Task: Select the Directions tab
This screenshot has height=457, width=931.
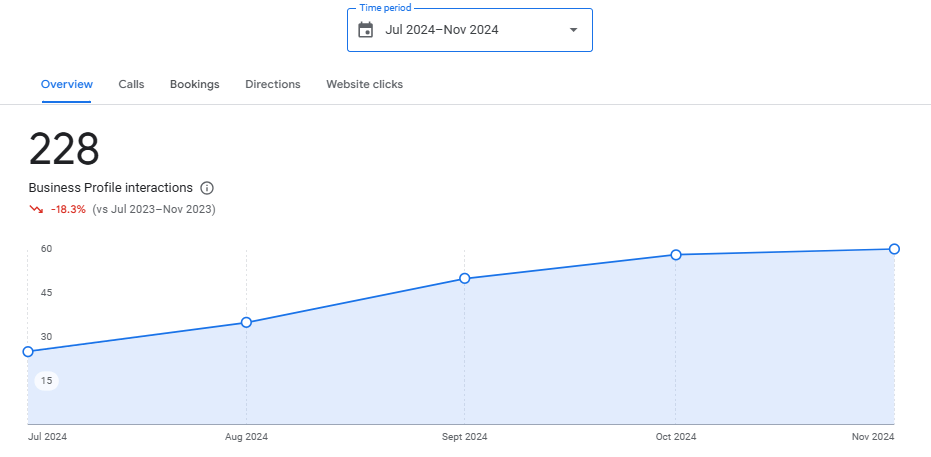Action: [x=273, y=85]
